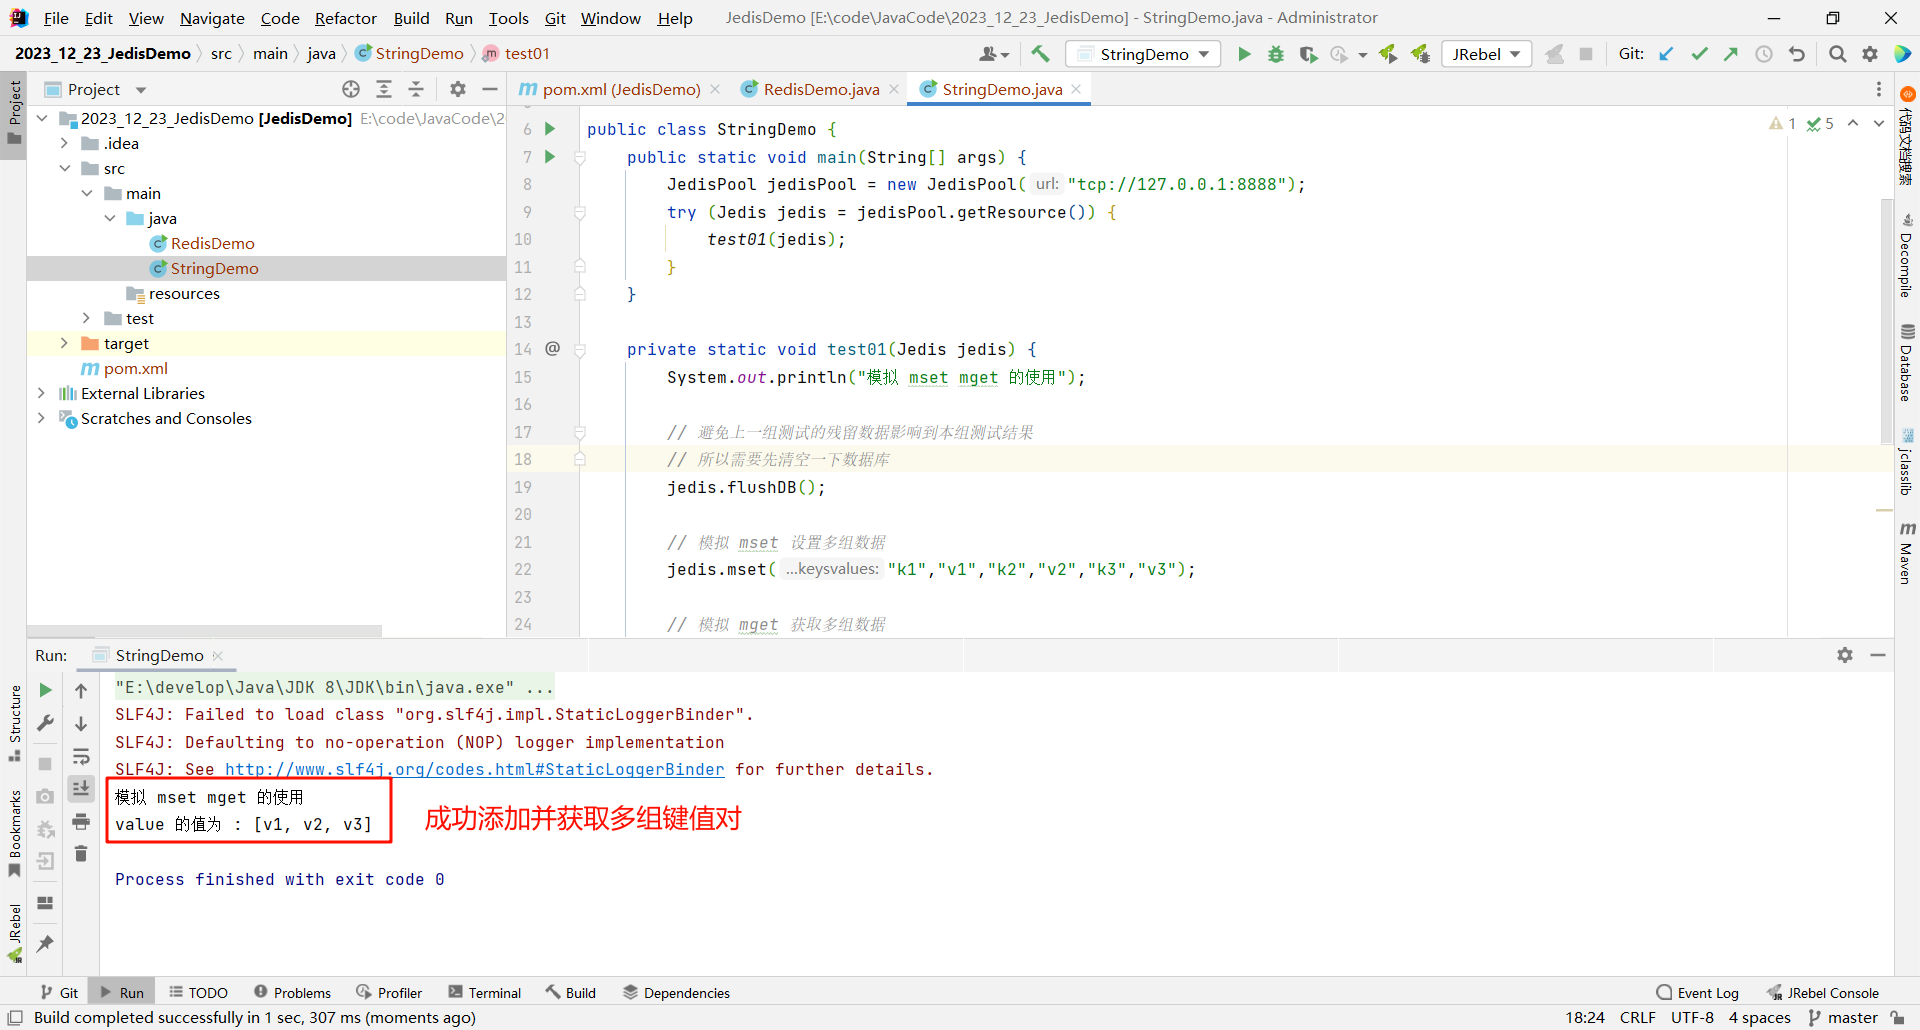
Task: Open Search Everywhere magnifier icon
Action: pyautogui.click(x=1838, y=54)
